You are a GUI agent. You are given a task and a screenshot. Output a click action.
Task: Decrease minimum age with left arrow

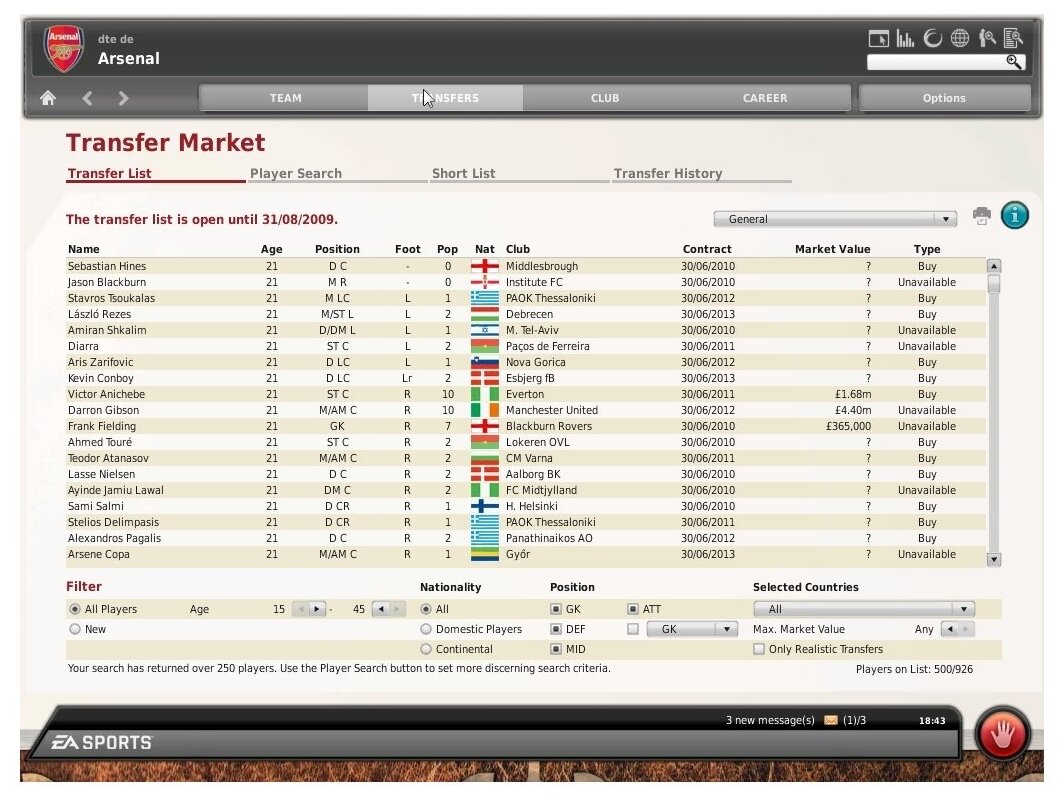(301, 609)
